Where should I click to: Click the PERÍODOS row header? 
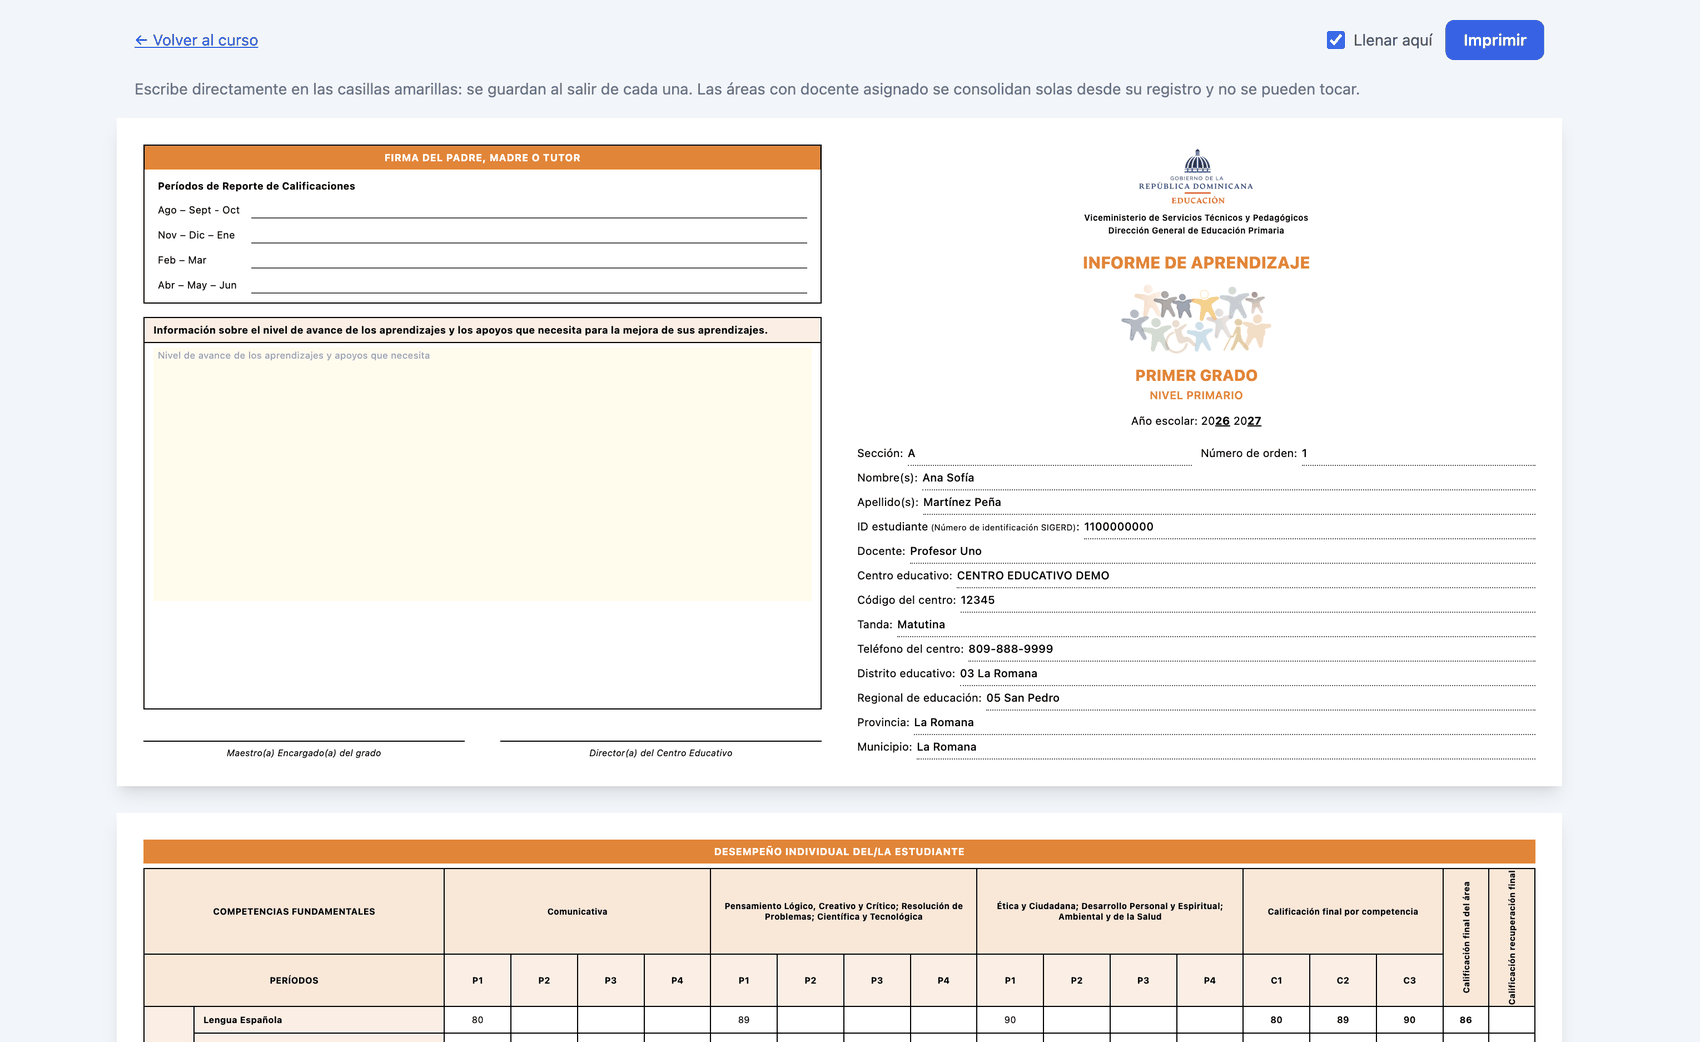pyautogui.click(x=294, y=981)
